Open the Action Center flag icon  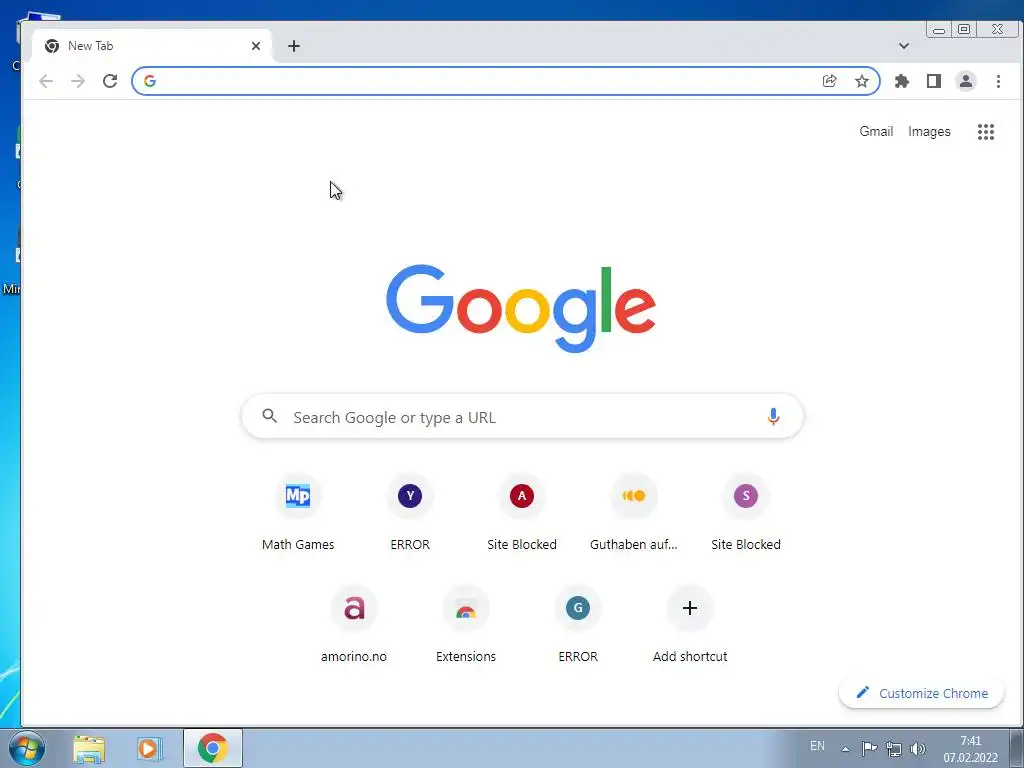pos(869,748)
